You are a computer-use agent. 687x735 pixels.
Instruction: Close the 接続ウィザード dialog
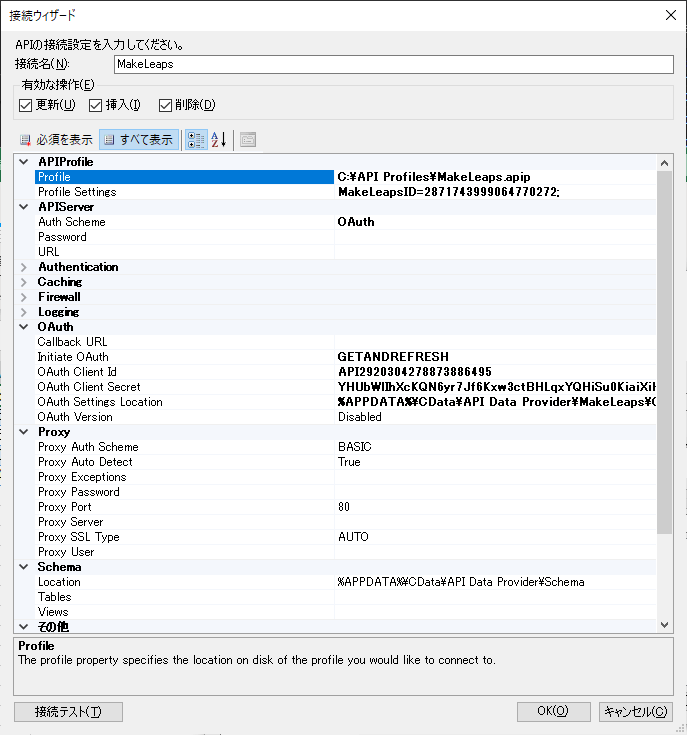click(671, 15)
